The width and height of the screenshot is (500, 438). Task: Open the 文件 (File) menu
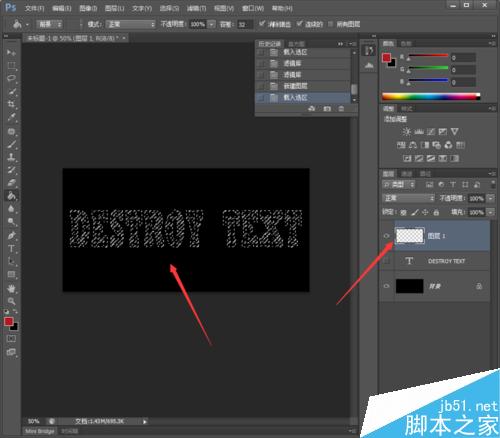(34, 8)
